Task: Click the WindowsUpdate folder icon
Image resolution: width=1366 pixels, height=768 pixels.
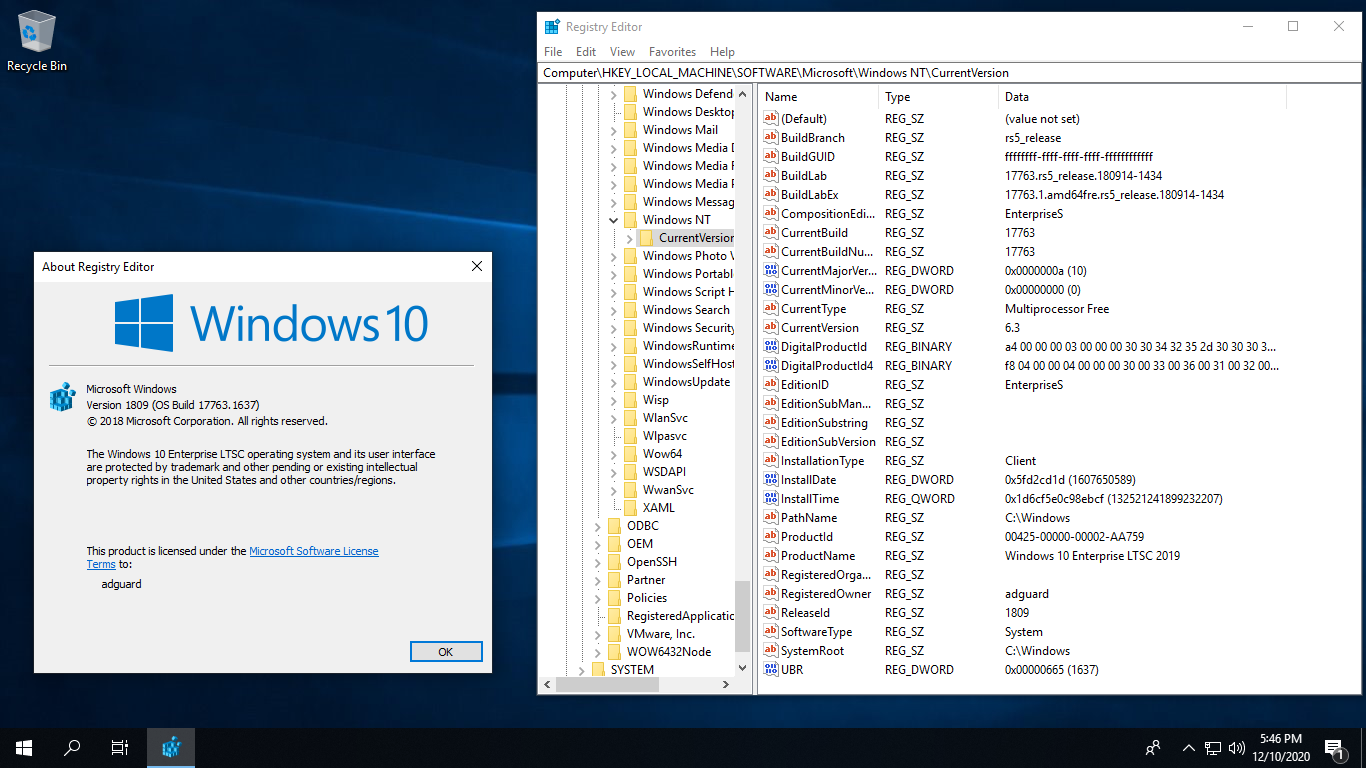Action: pyautogui.click(x=630, y=381)
